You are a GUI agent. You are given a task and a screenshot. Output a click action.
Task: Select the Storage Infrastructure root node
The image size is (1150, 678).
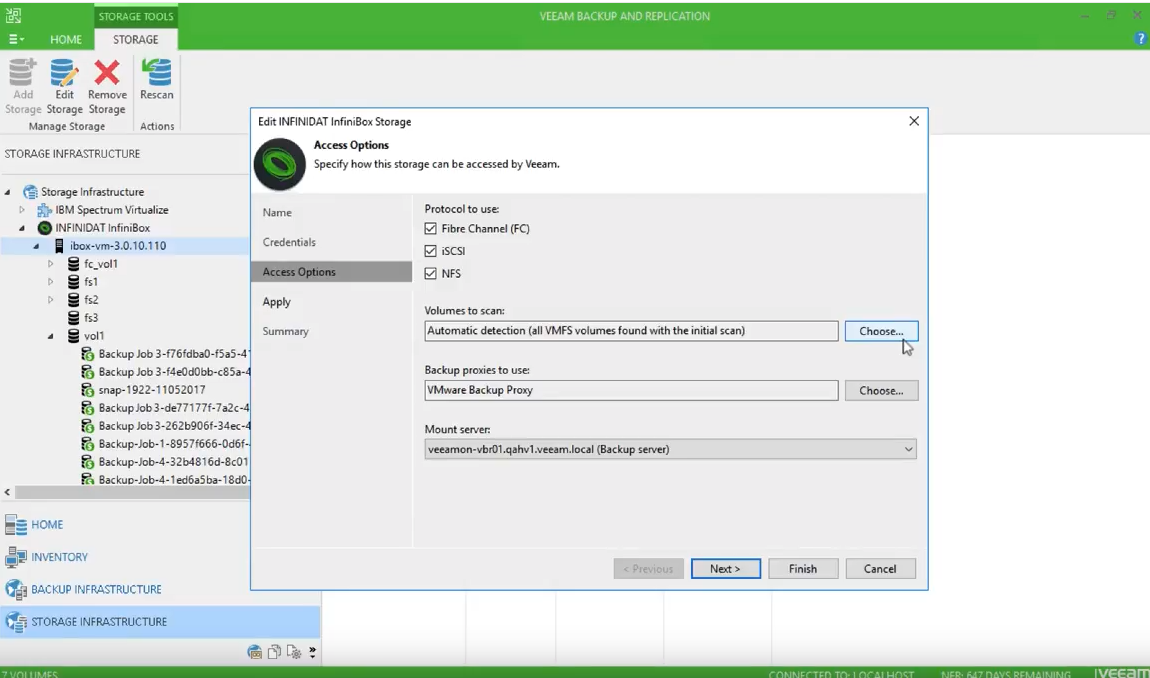92,192
